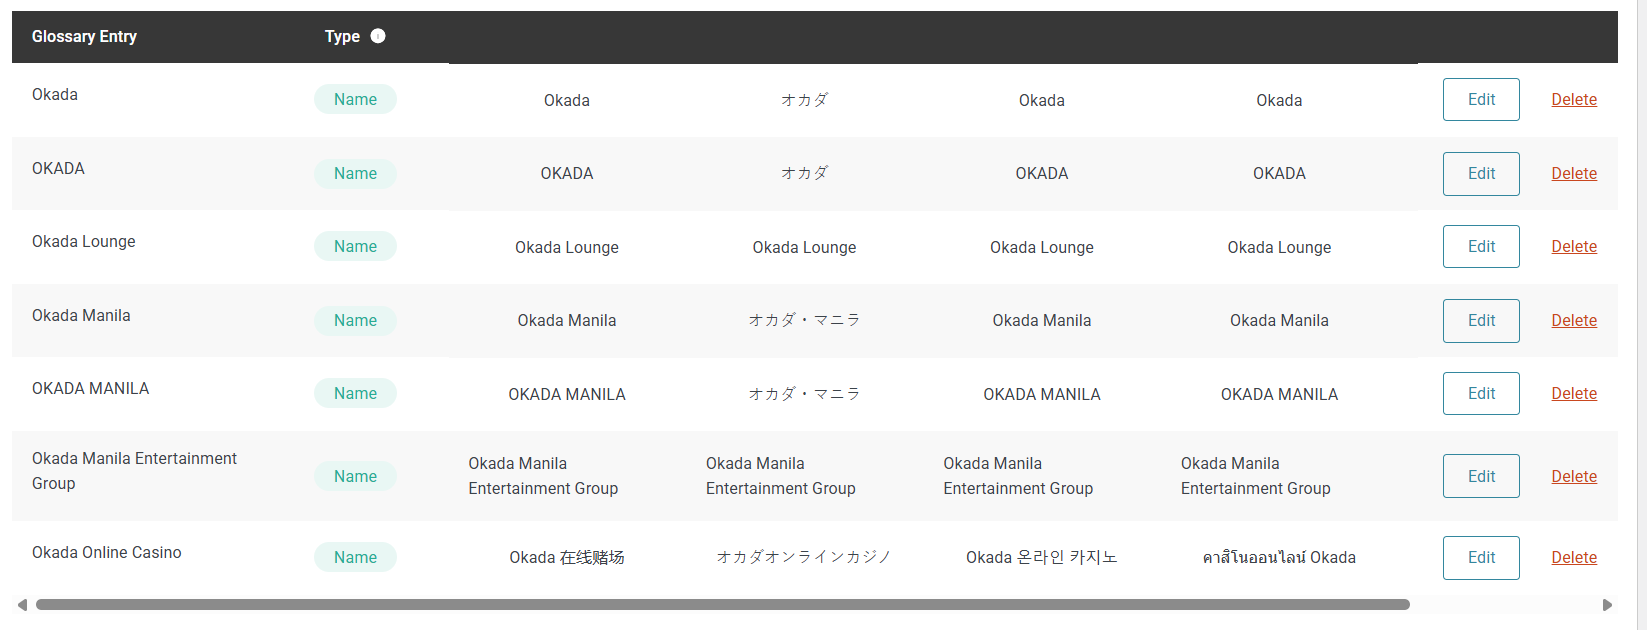Viewport: 1647px width, 630px height.
Task: Delete the Okada glossary entry
Action: click(1574, 100)
